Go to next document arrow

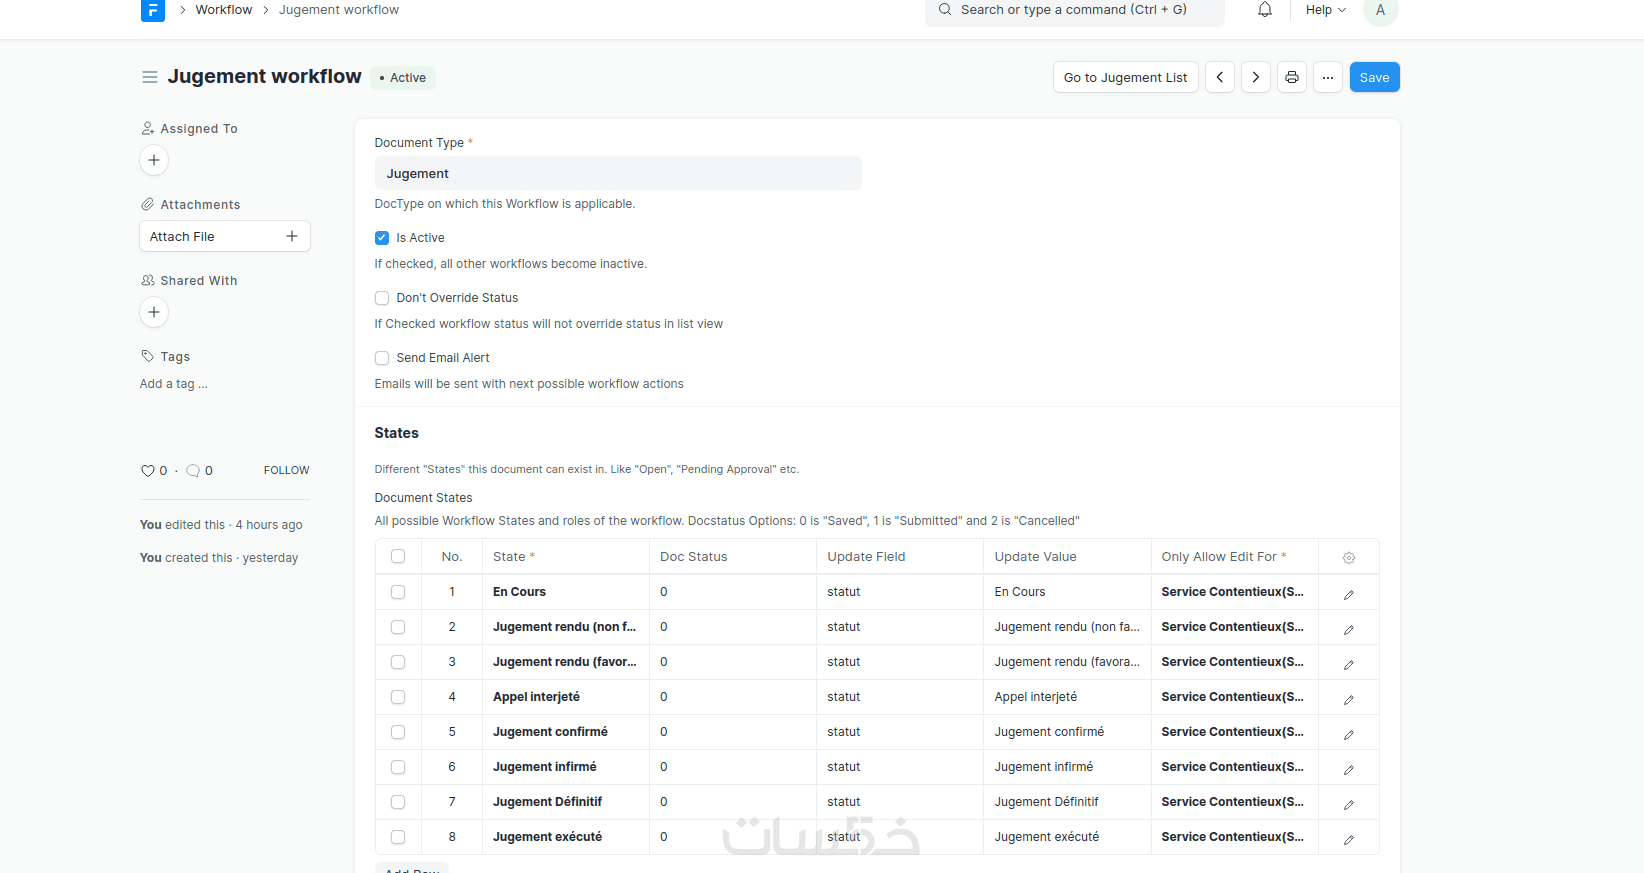click(1256, 78)
